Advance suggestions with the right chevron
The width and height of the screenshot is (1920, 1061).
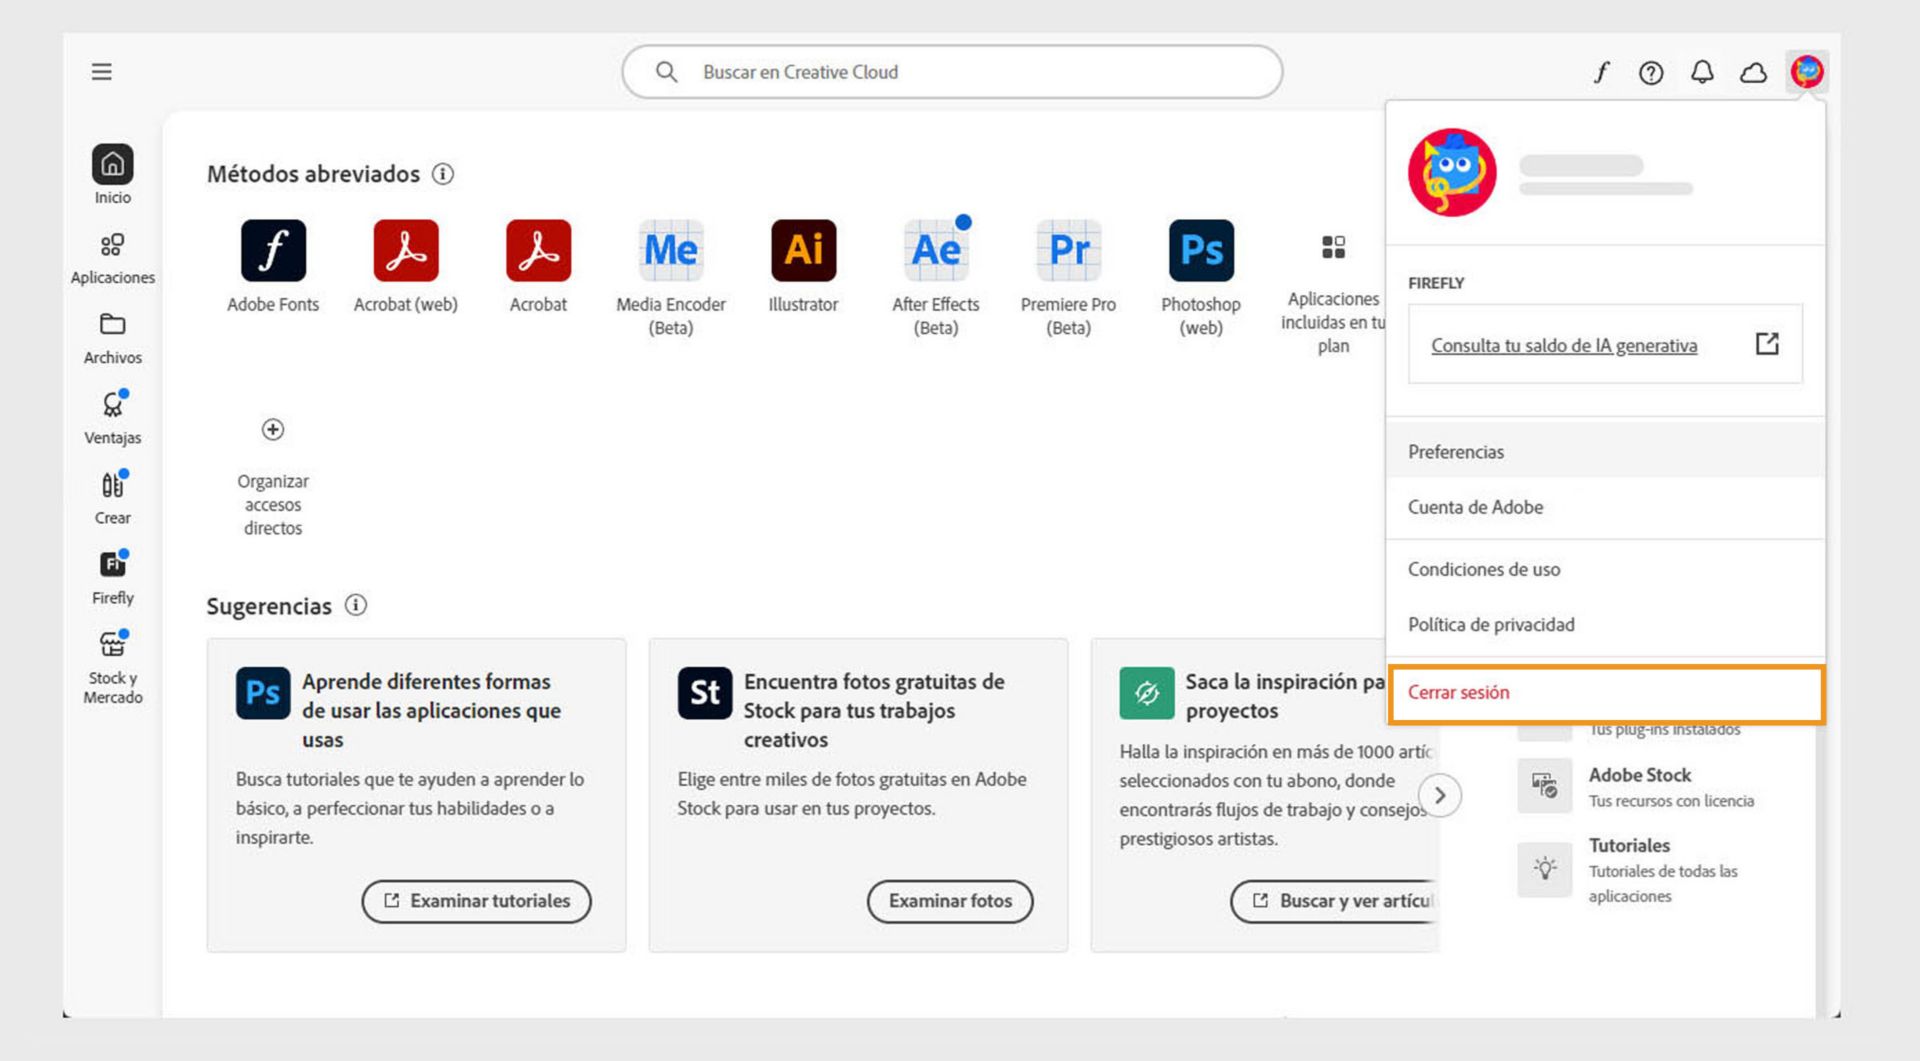coord(1440,796)
